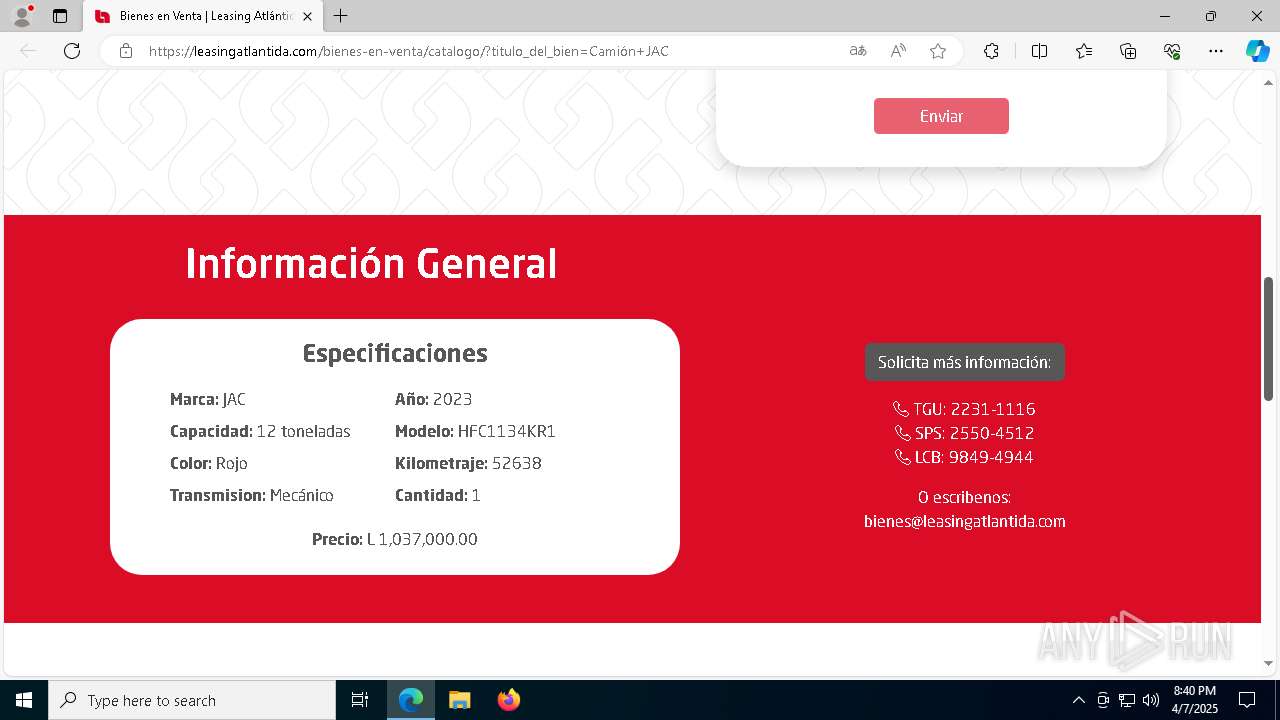
Task: Open Collections icon
Action: [x=1128, y=51]
